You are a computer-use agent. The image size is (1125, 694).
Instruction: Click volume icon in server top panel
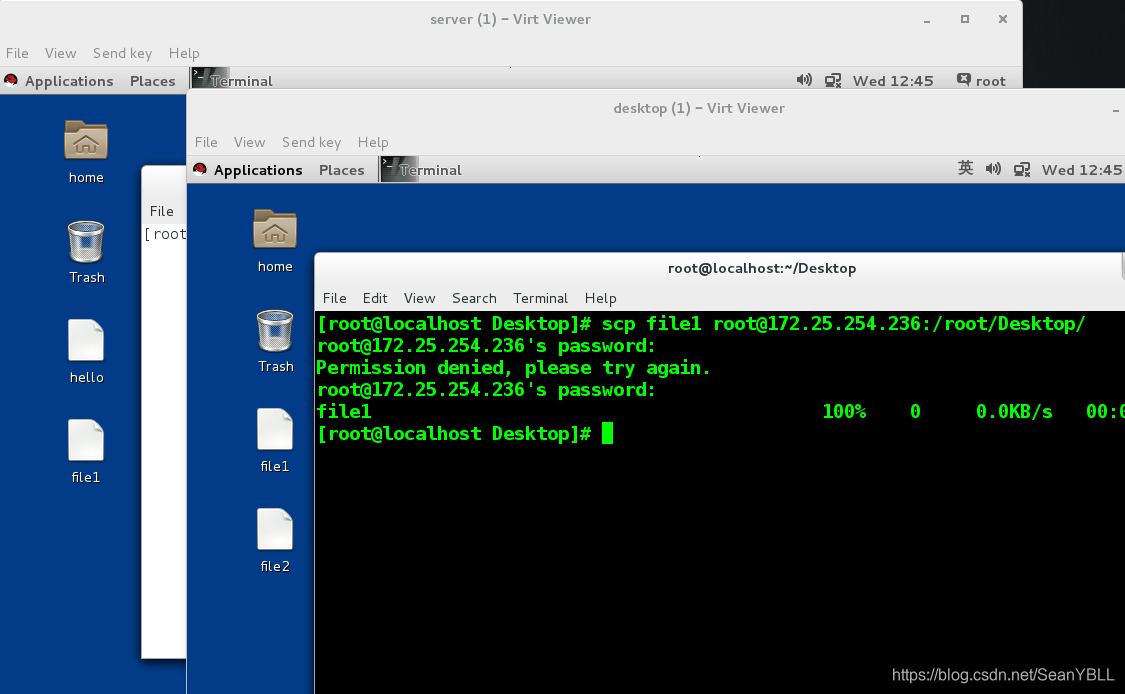(x=804, y=80)
